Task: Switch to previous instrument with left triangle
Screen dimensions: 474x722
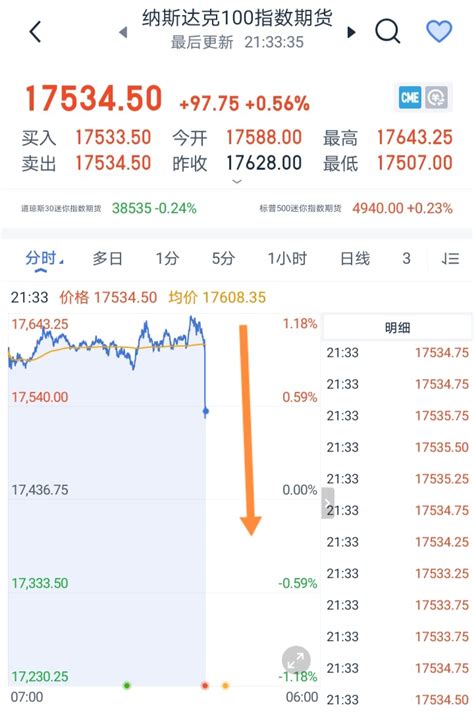Action: pos(123,32)
